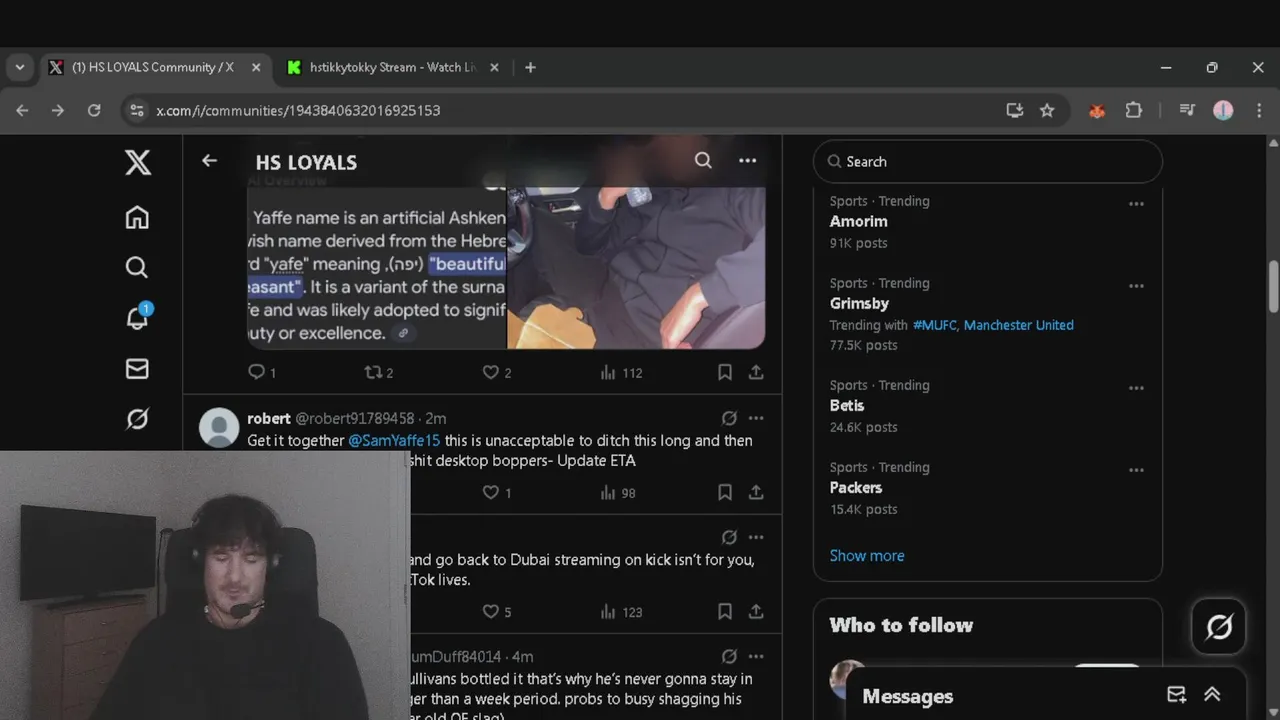Viewport: 1280px width, 720px height.
Task: Reload the page
Action: tap(94, 110)
